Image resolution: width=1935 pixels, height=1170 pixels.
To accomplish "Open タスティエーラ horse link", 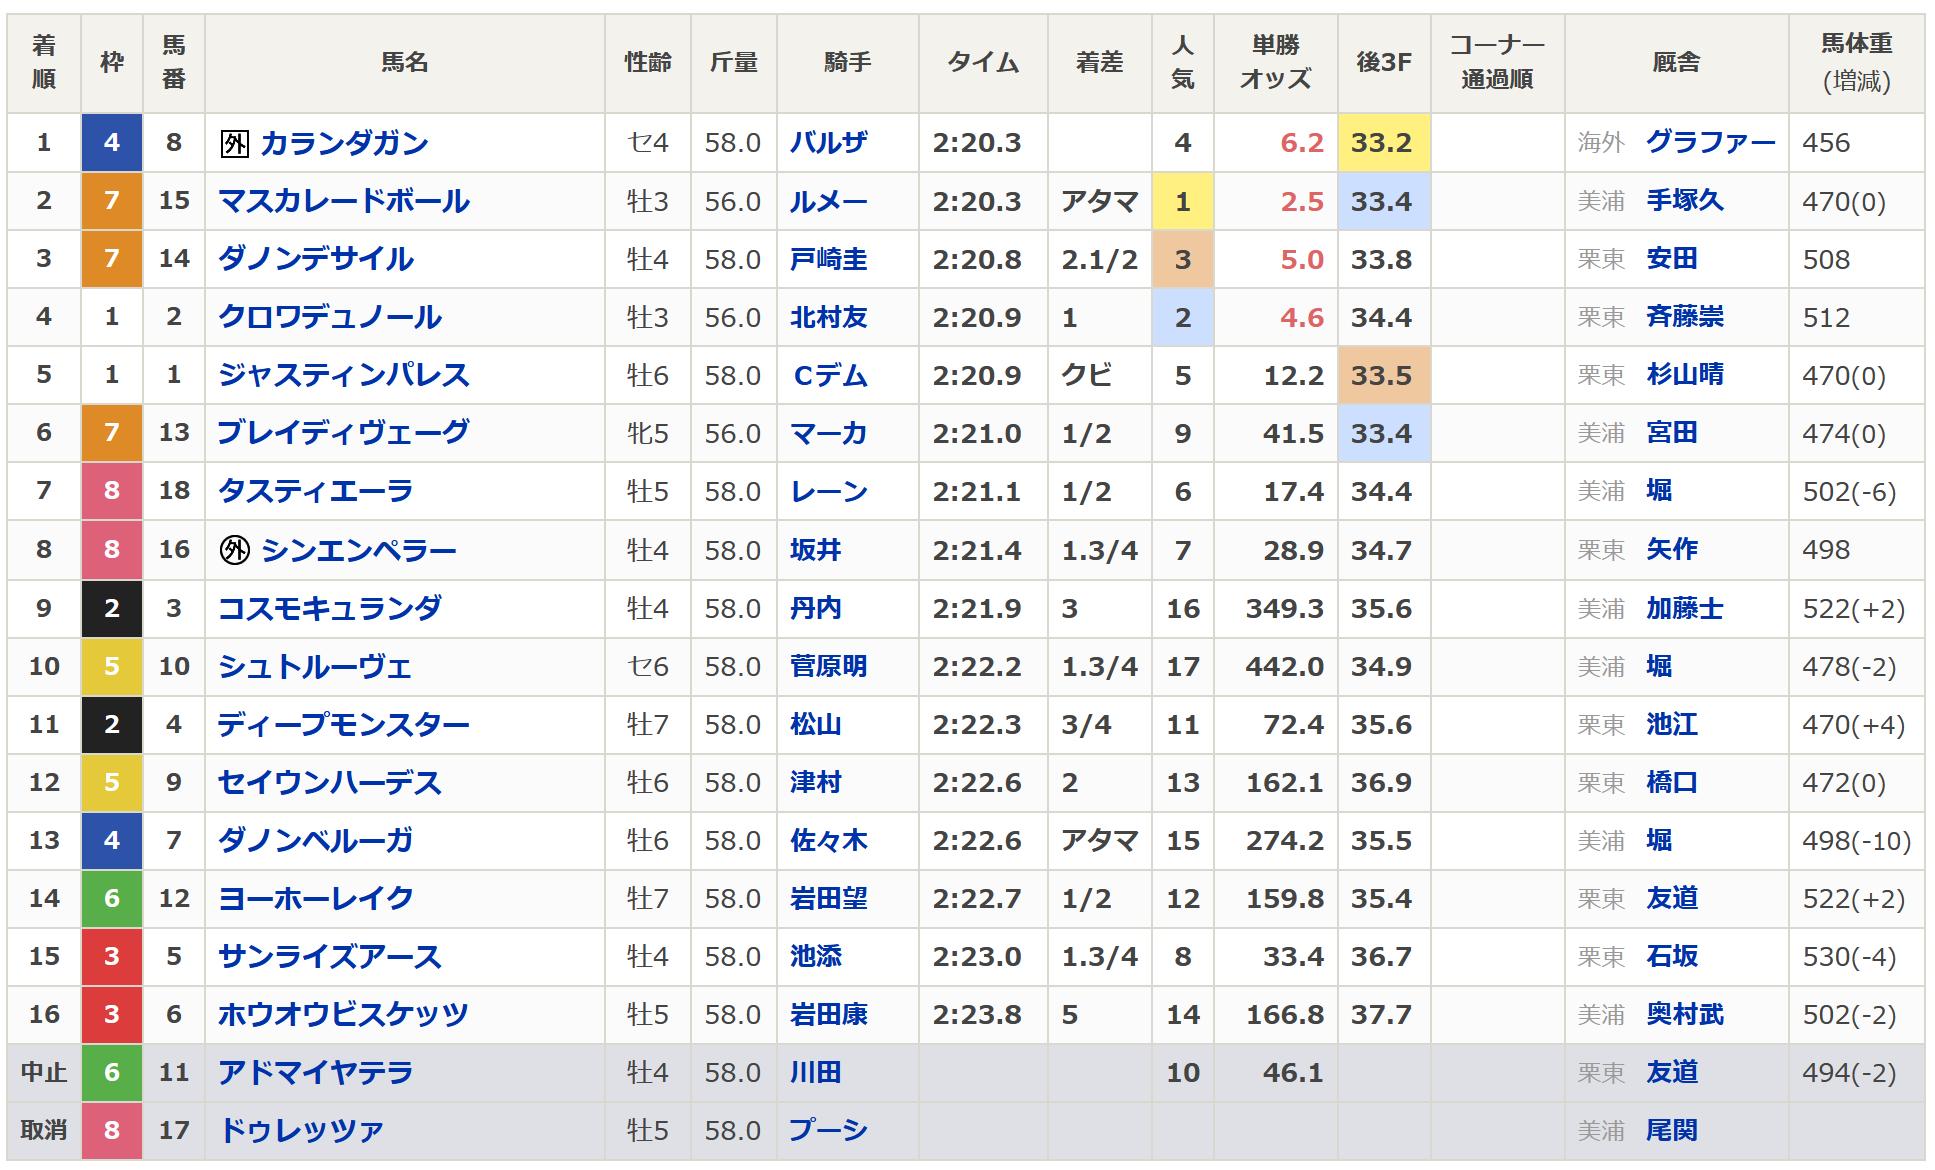I will pyautogui.click(x=315, y=491).
